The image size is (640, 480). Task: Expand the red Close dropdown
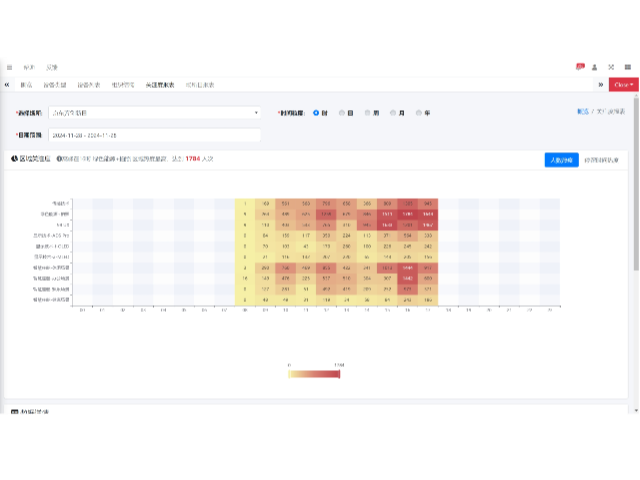pyautogui.click(x=623, y=85)
